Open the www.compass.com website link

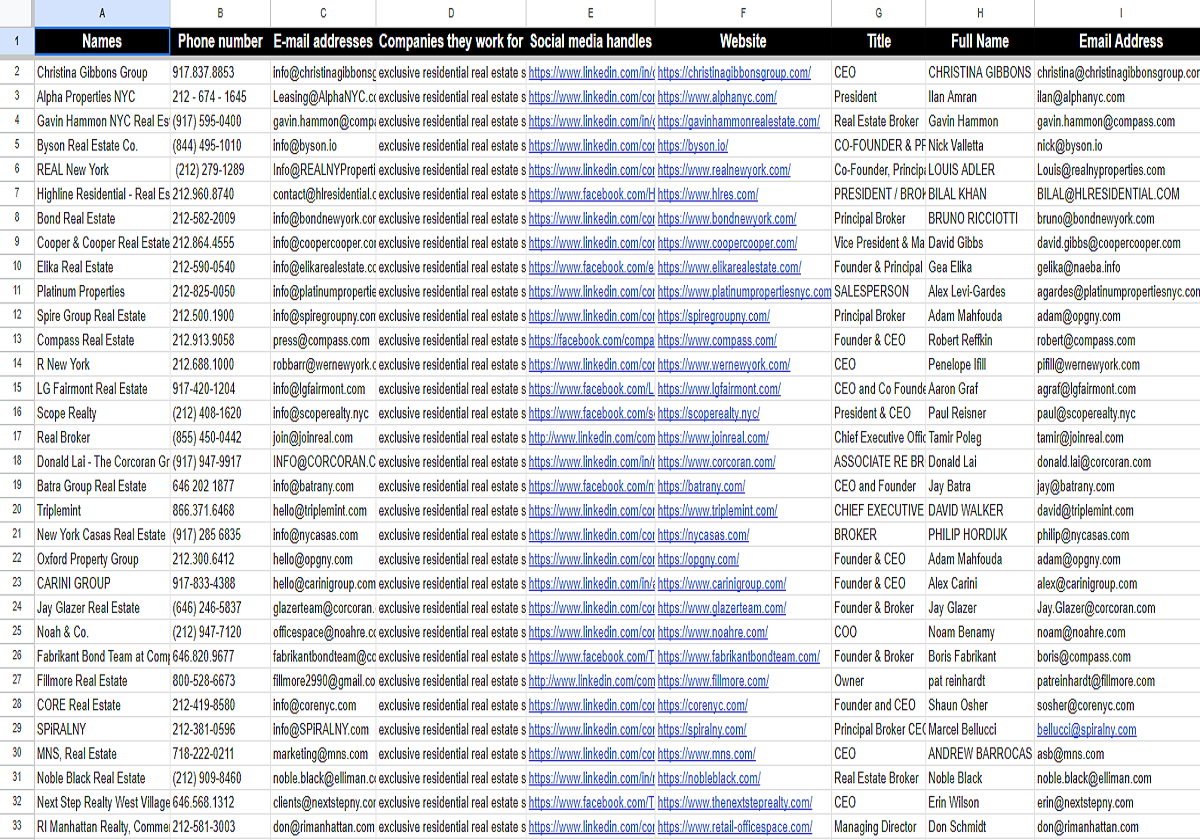point(717,340)
